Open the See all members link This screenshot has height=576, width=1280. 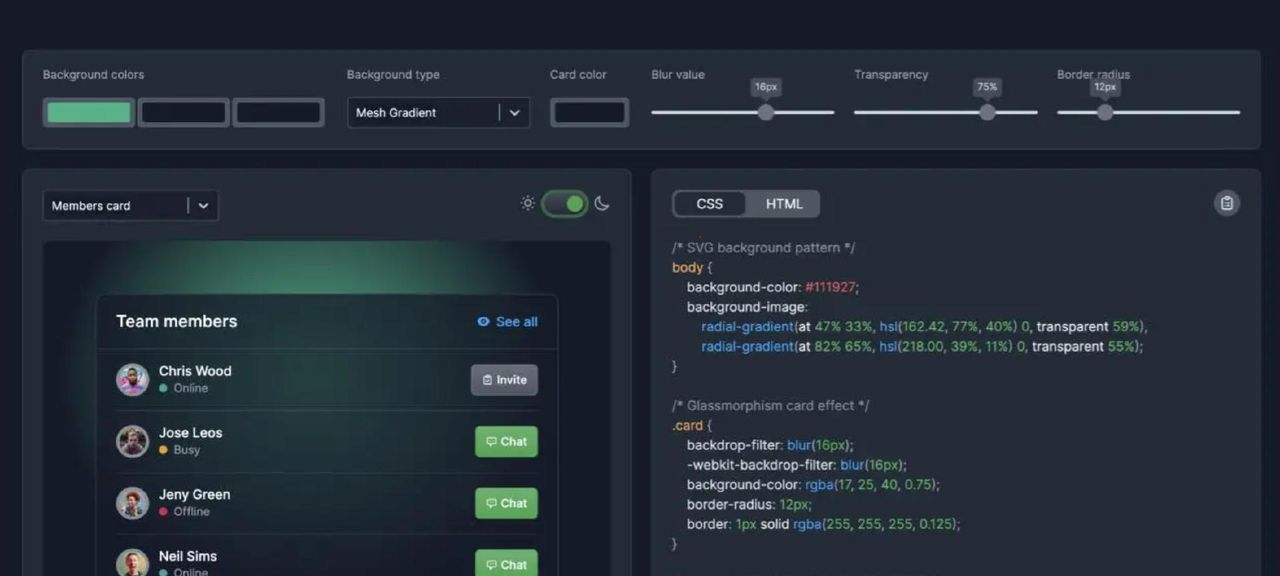pyautogui.click(x=516, y=322)
